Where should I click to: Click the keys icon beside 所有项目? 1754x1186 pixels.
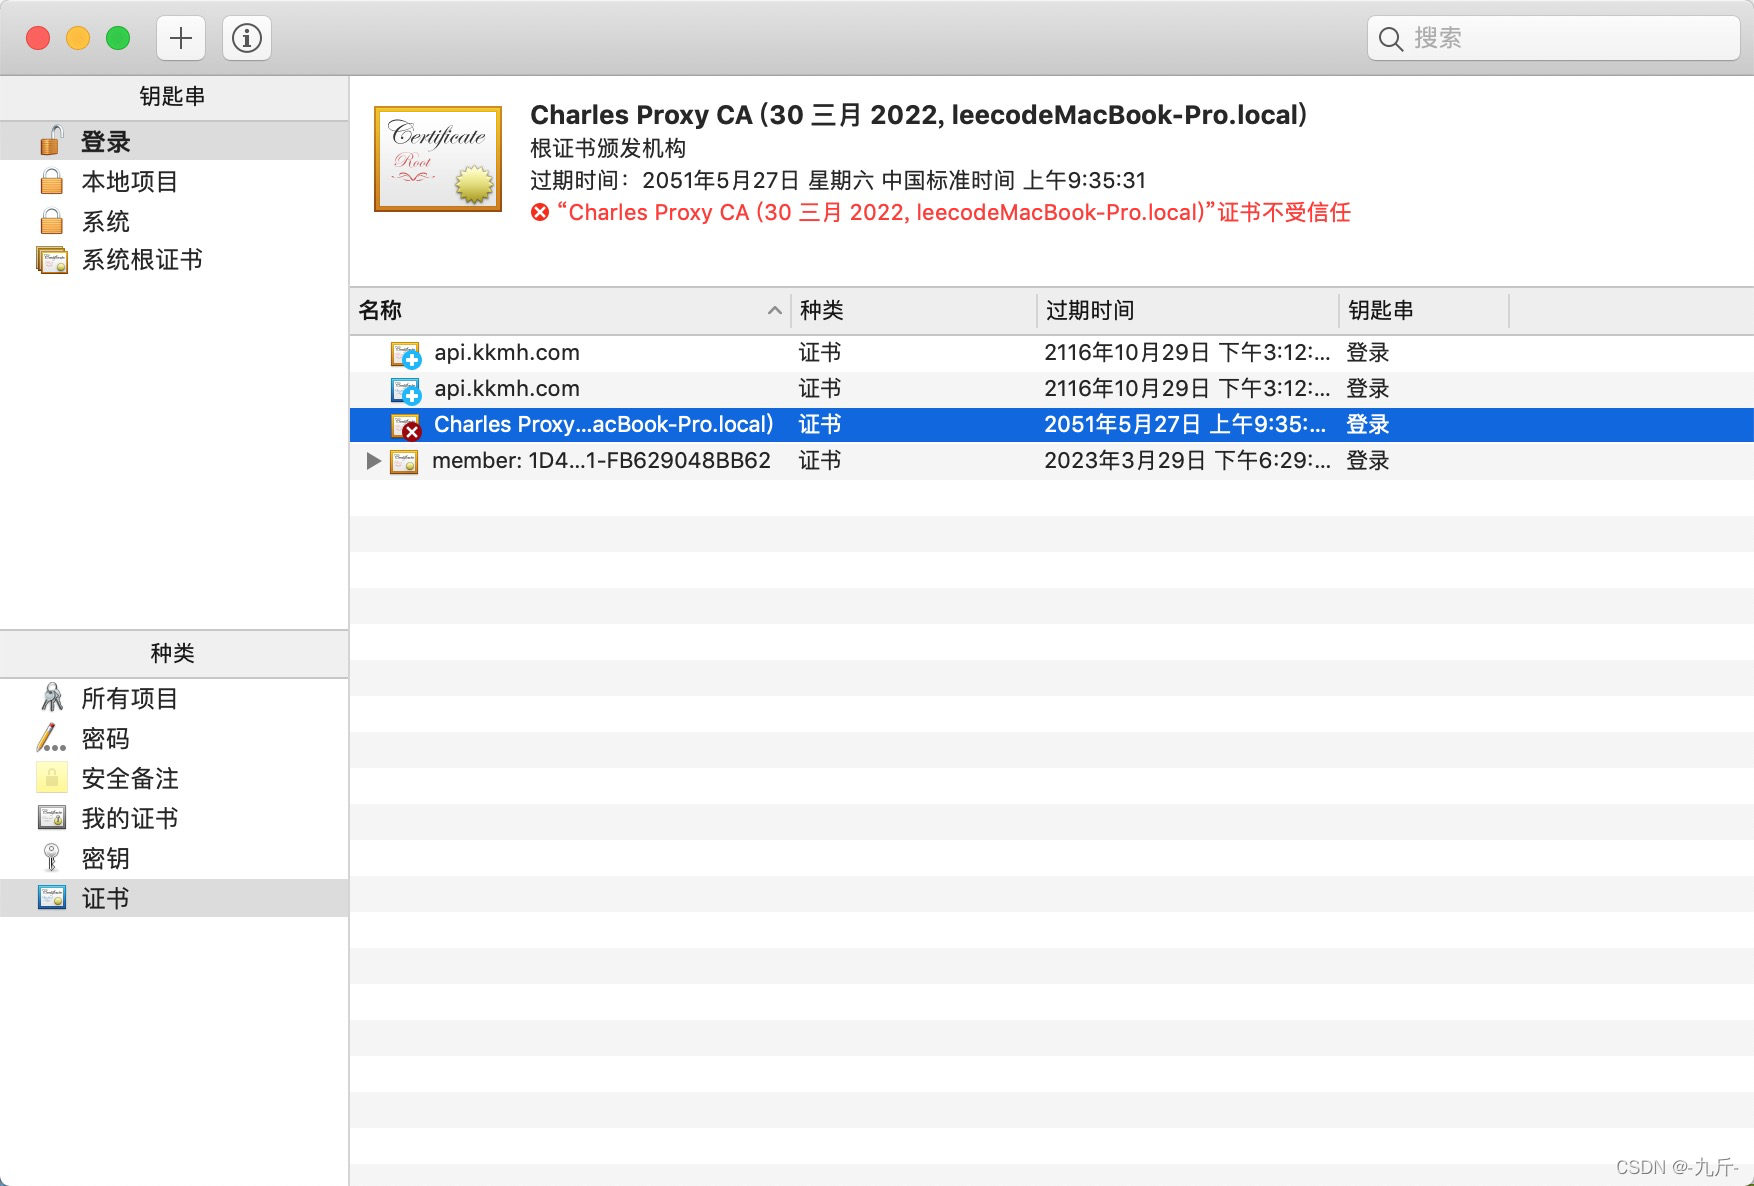pyautogui.click(x=52, y=697)
